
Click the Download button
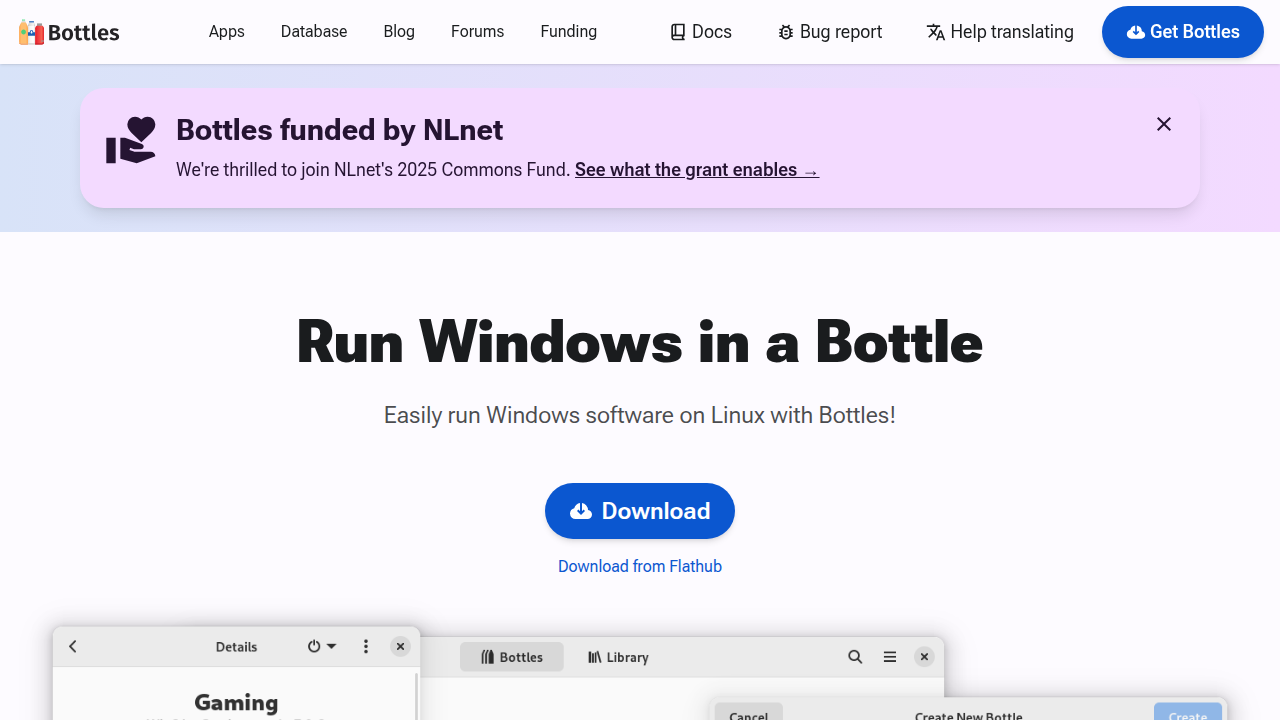(639, 511)
